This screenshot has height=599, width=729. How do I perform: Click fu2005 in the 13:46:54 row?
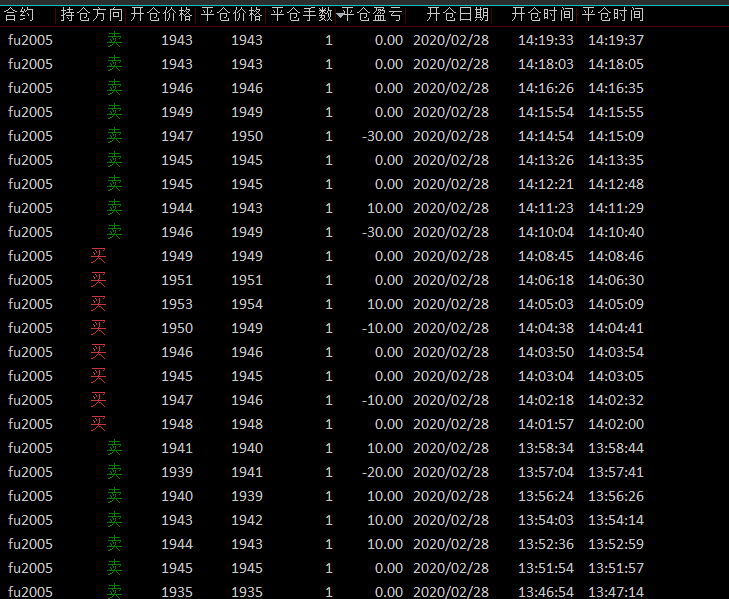pos(30,592)
